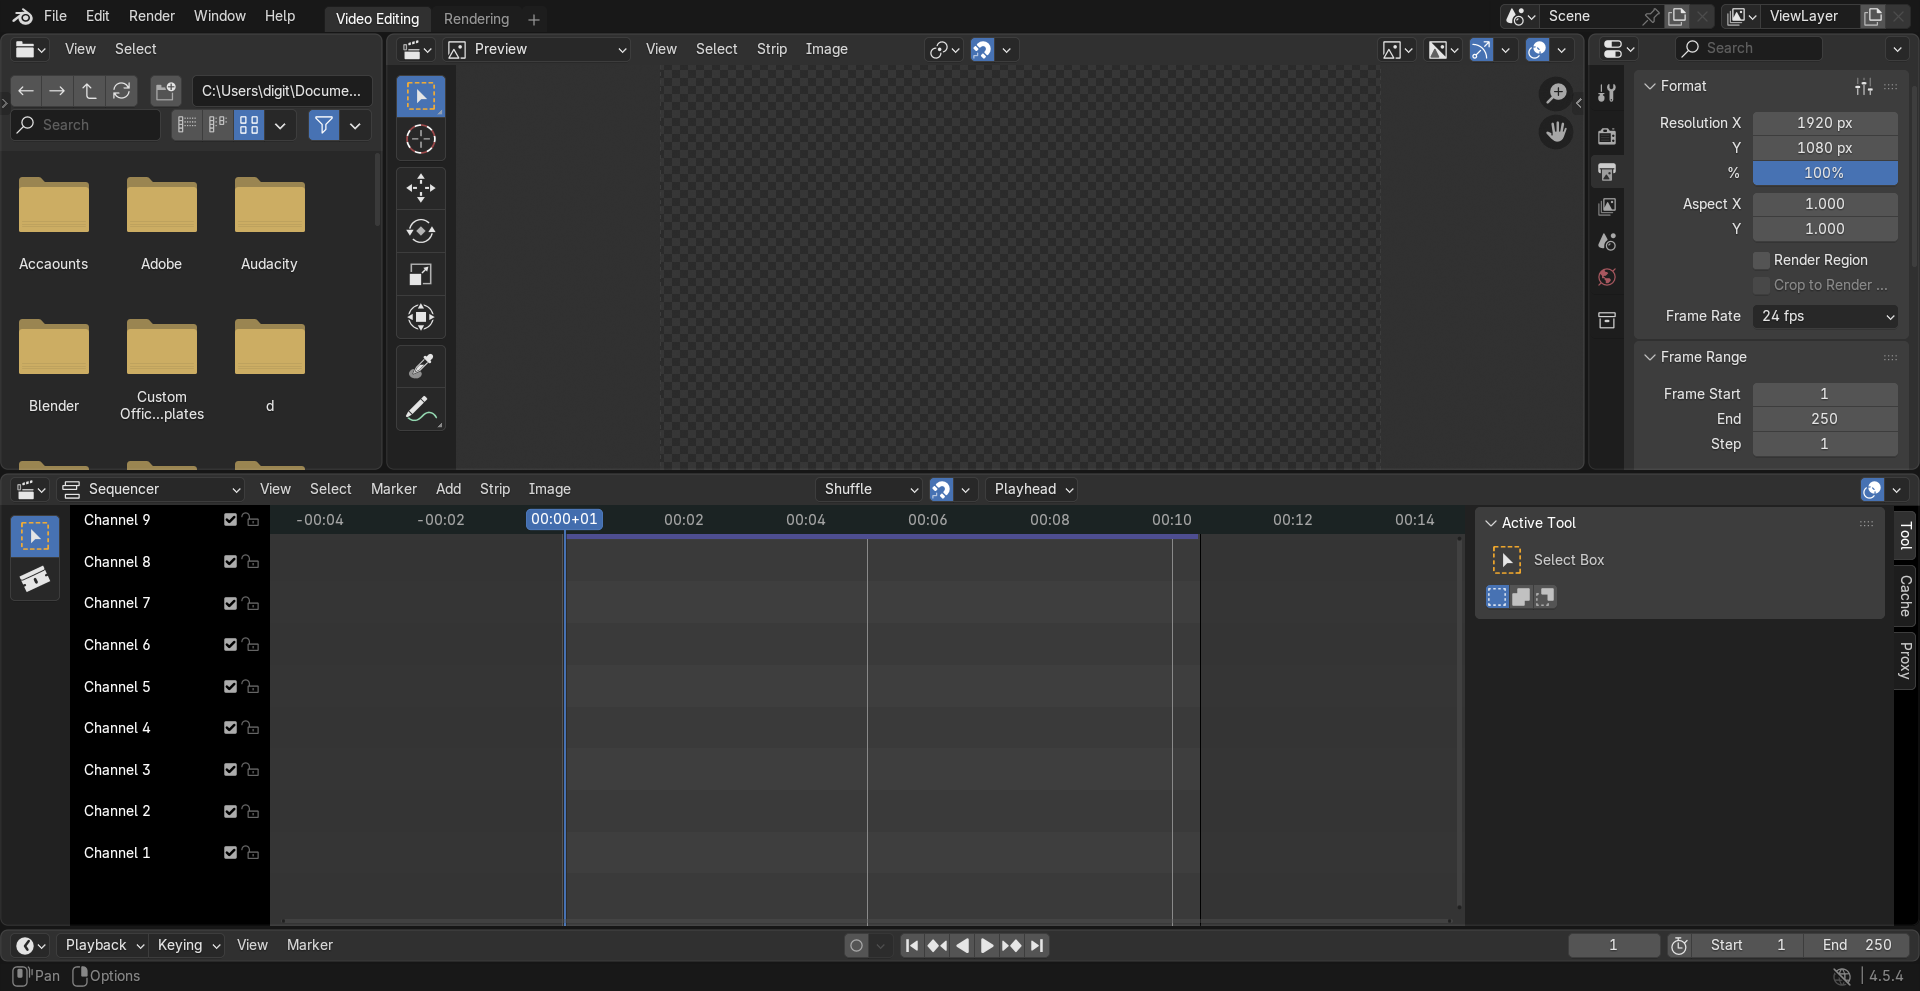Open the Output properties tab icon
Image resolution: width=1920 pixels, height=991 pixels.
click(1607, 172)
